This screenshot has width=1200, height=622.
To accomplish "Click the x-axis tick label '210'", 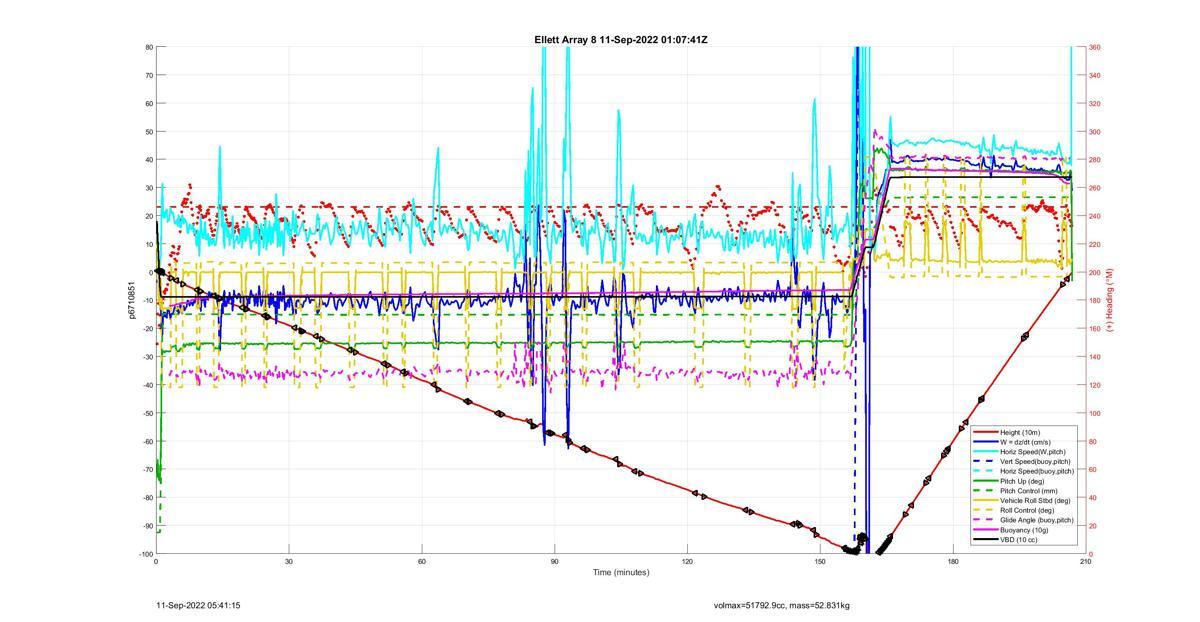I will click(x=1085, y=562).
